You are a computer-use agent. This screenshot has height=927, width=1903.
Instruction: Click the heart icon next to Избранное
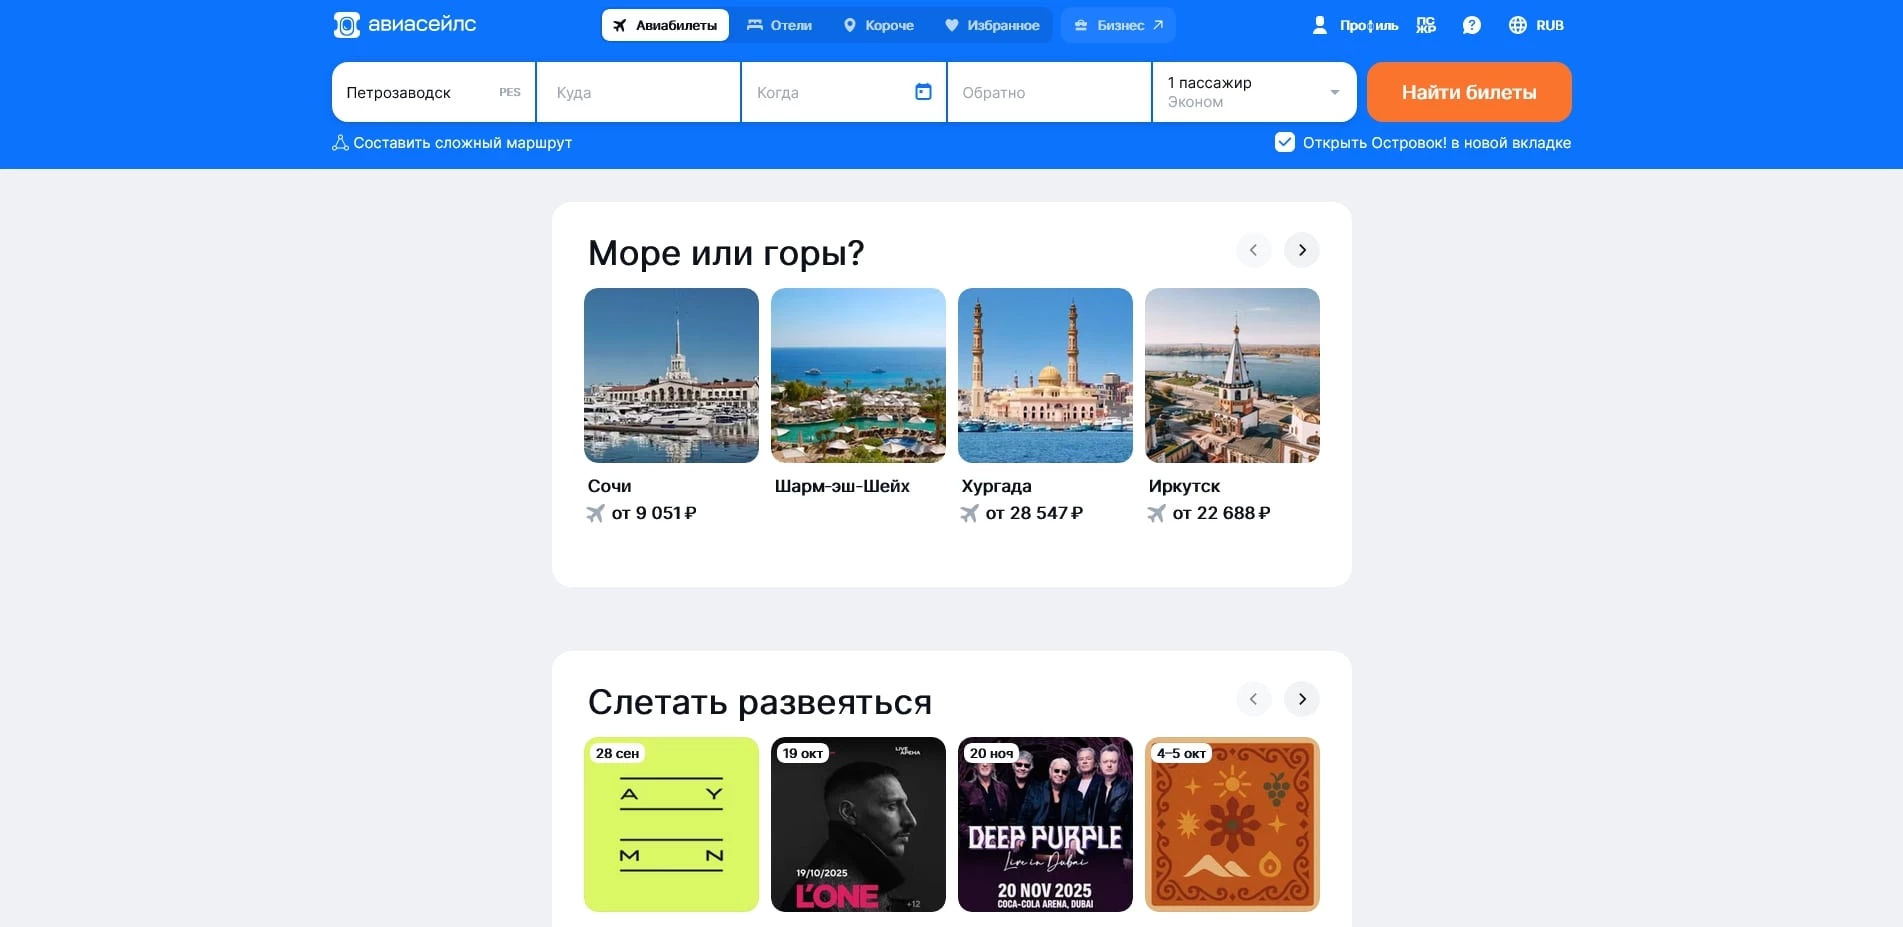949,25
